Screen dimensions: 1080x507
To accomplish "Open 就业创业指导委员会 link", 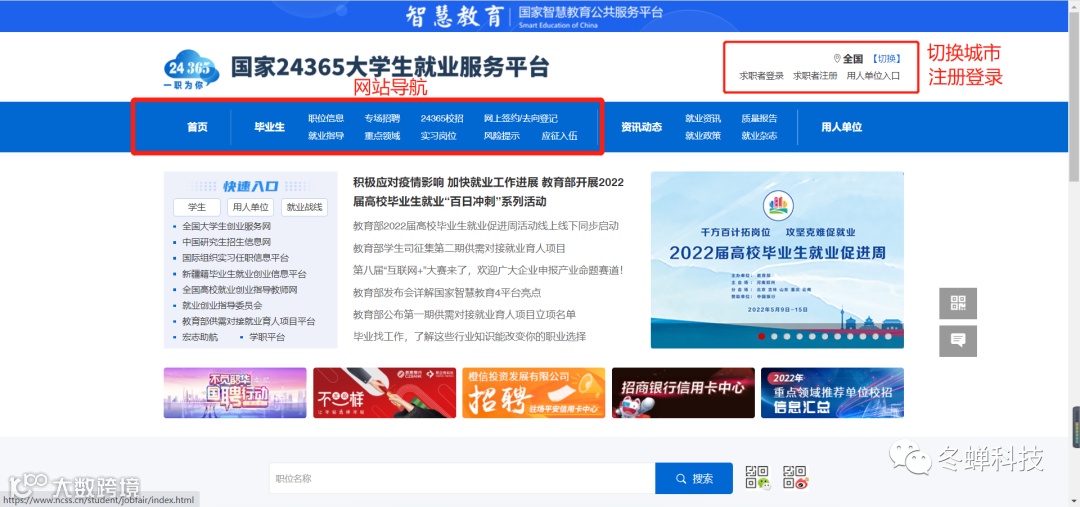I will (x=222, y=305).
